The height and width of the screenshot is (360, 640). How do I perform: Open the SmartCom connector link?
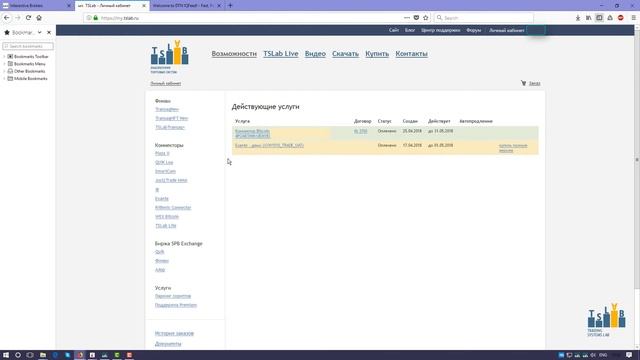tap(165, 171)
